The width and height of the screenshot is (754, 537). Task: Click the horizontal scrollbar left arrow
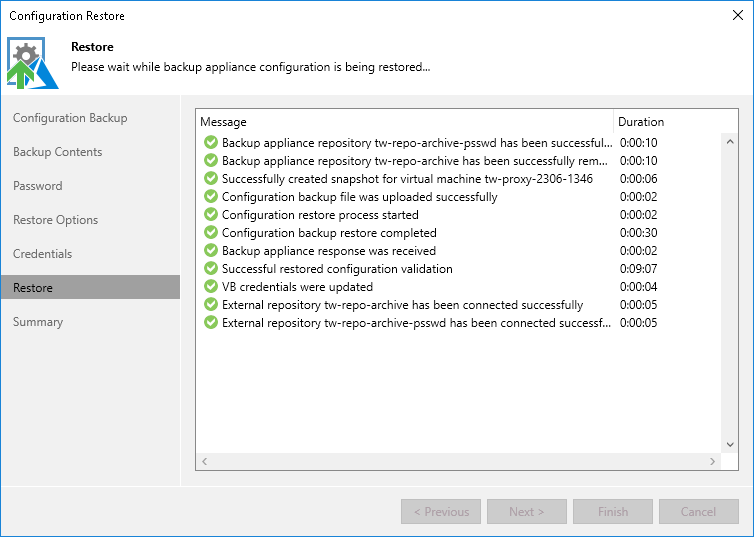pyautogui.click(x=204, y=462)
